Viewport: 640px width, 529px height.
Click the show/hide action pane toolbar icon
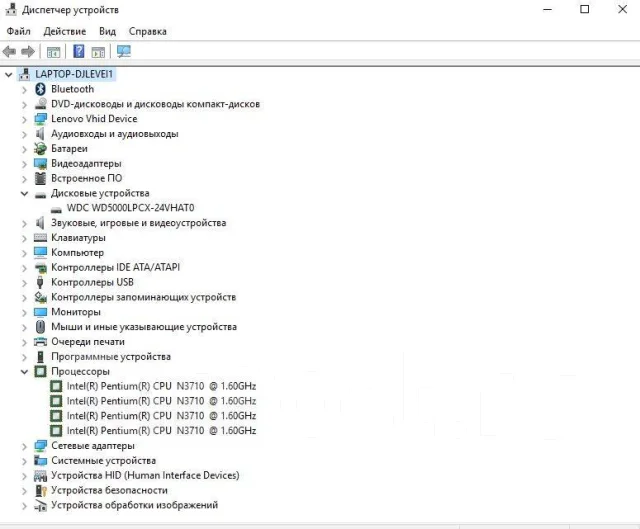click(x=98, y=52)
